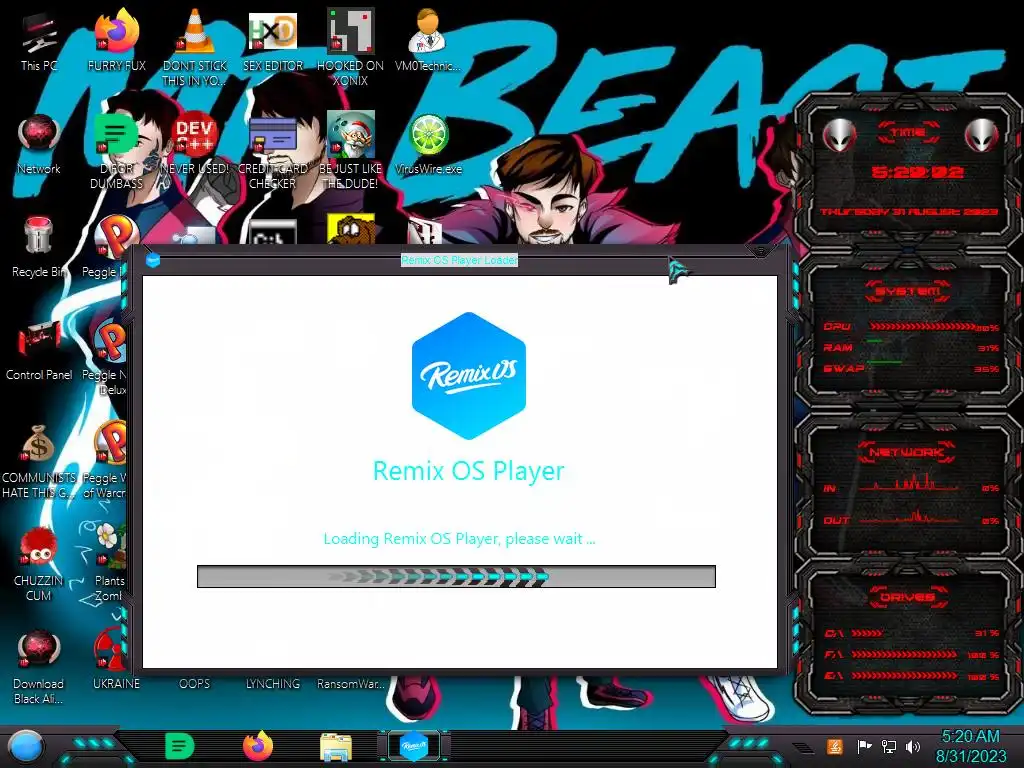Viewport: 1024px width, 768px height.
Task: Click the Start orb on the taskbar
Action: tap(25, 747)
